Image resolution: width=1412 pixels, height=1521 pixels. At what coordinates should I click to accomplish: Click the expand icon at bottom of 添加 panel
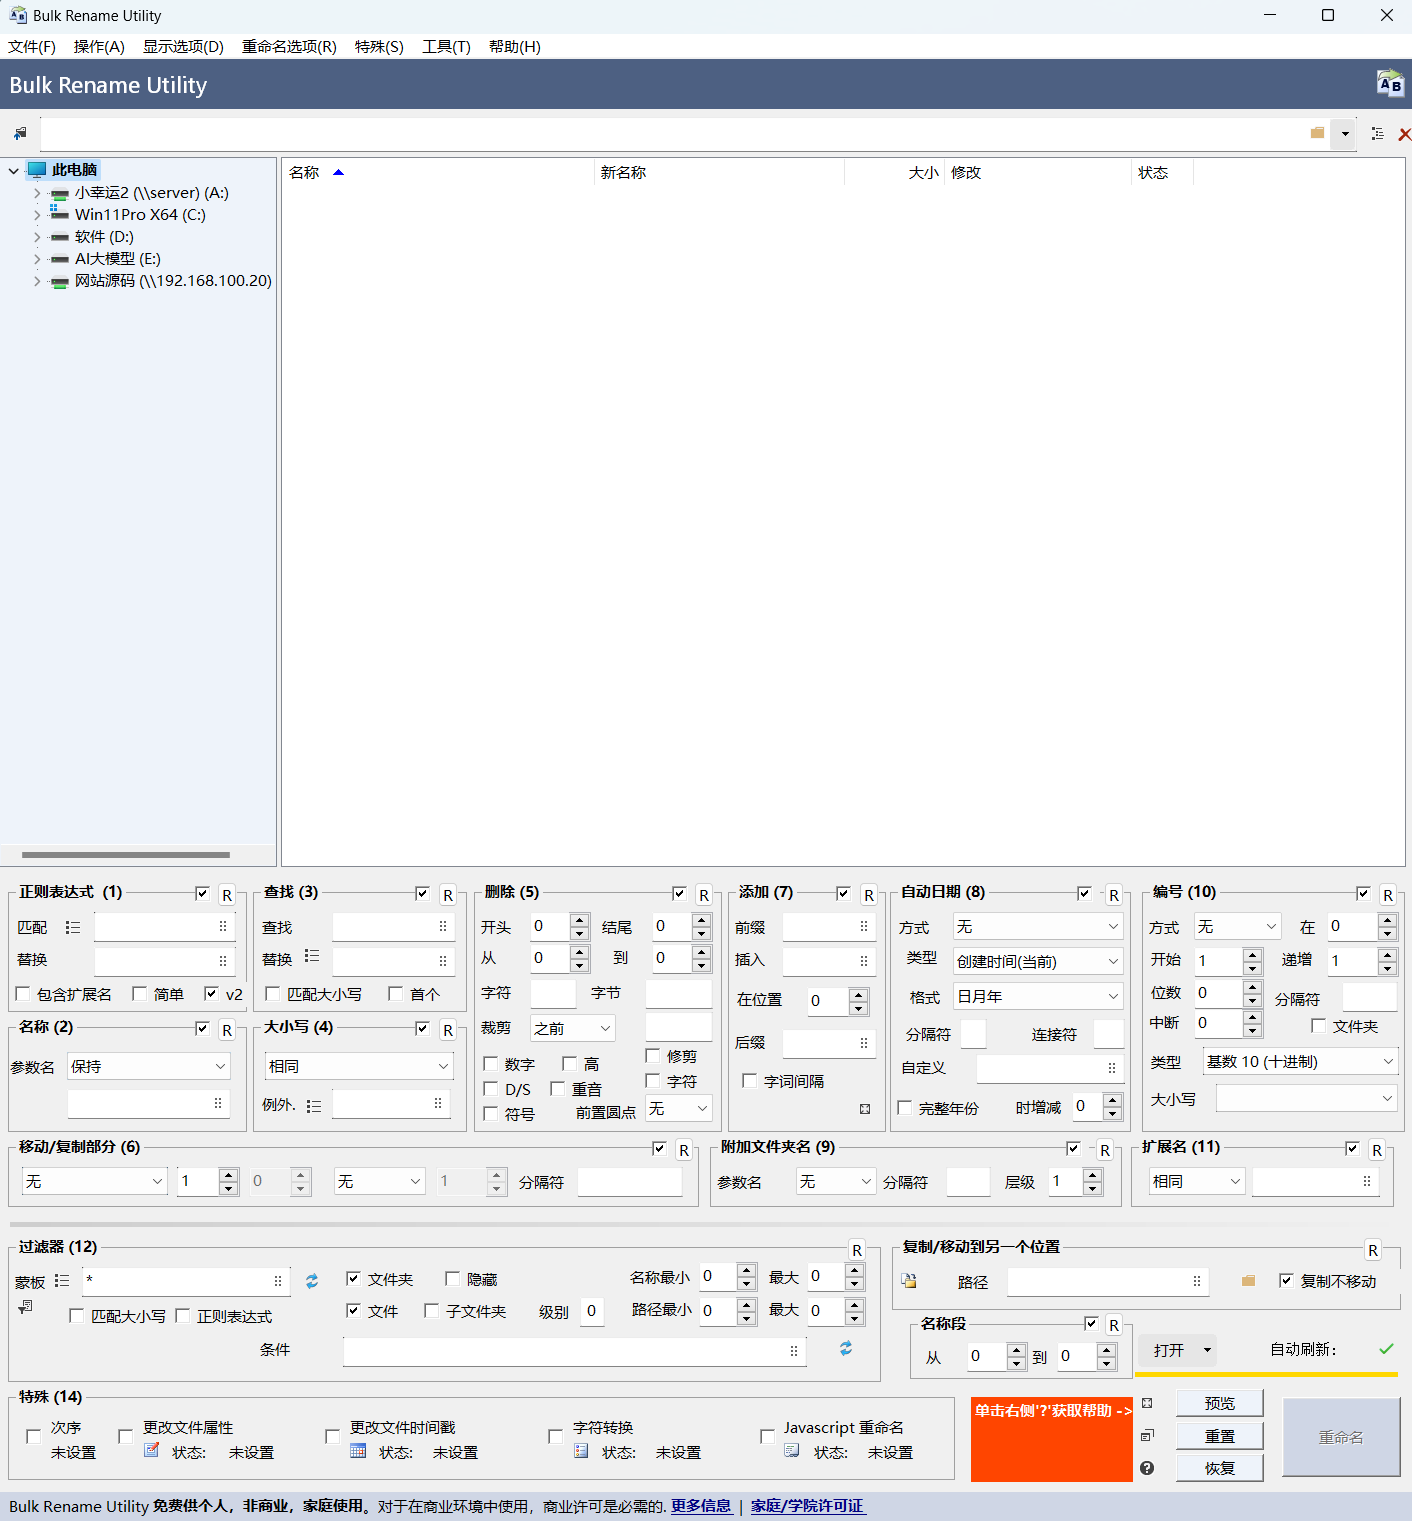click(x=865, y=1109)
